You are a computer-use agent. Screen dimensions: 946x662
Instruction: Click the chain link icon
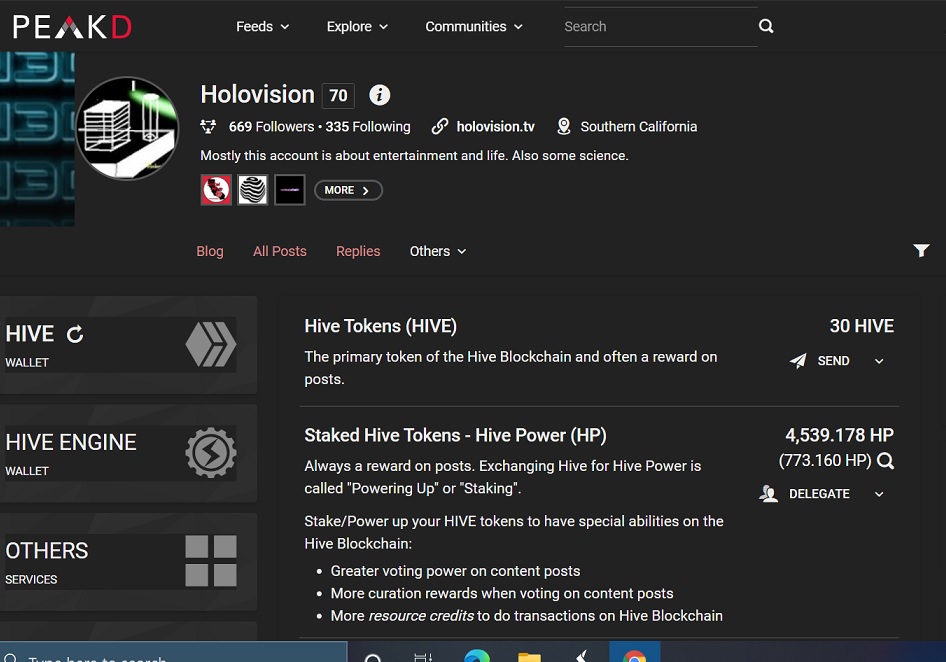coord(440,127)
